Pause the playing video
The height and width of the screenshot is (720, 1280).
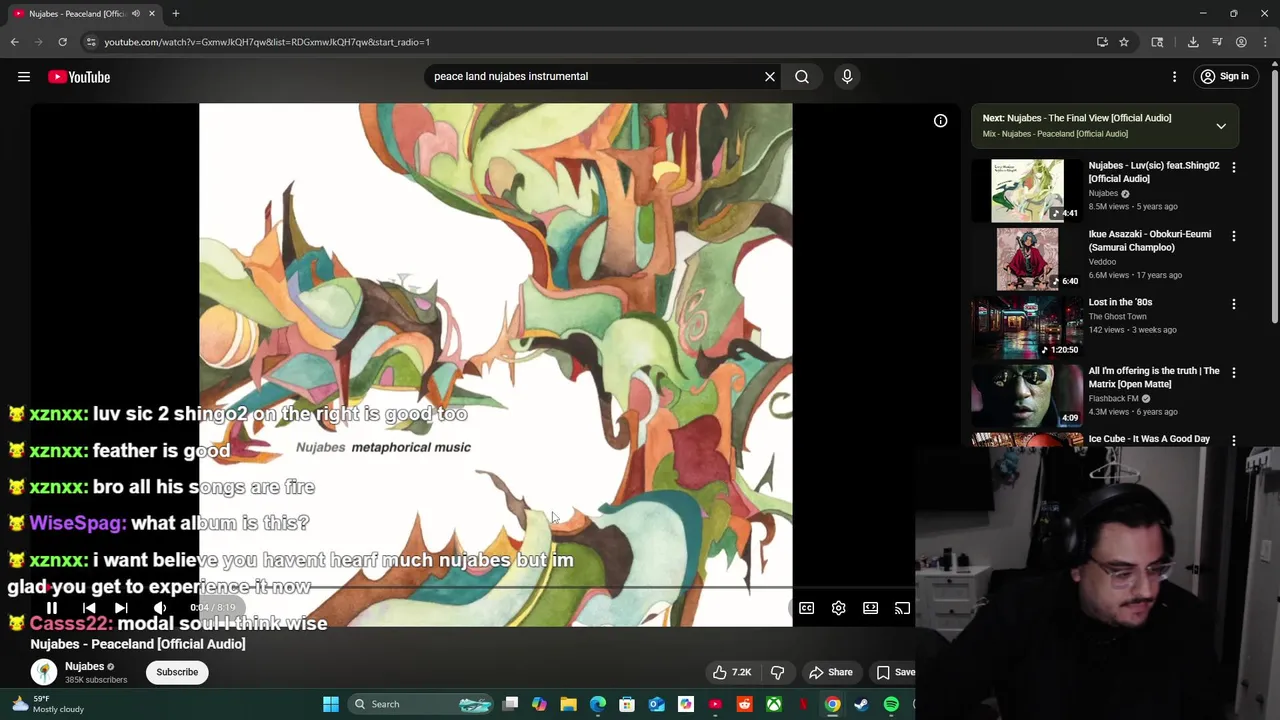[x=52, y=608]
